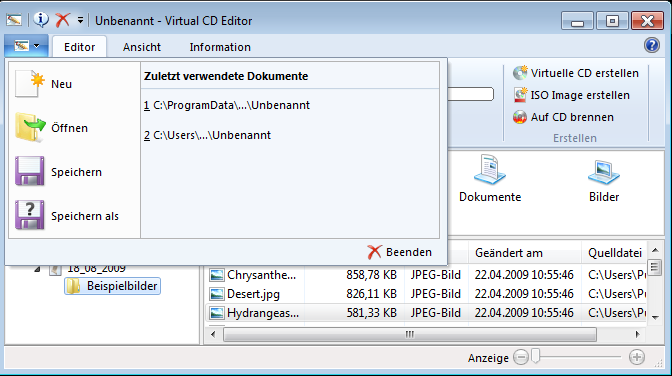The width and height of the screenshot is (672, 376).
Task: Click the Virtual CD Editor title bar icon
Action: 14,20
